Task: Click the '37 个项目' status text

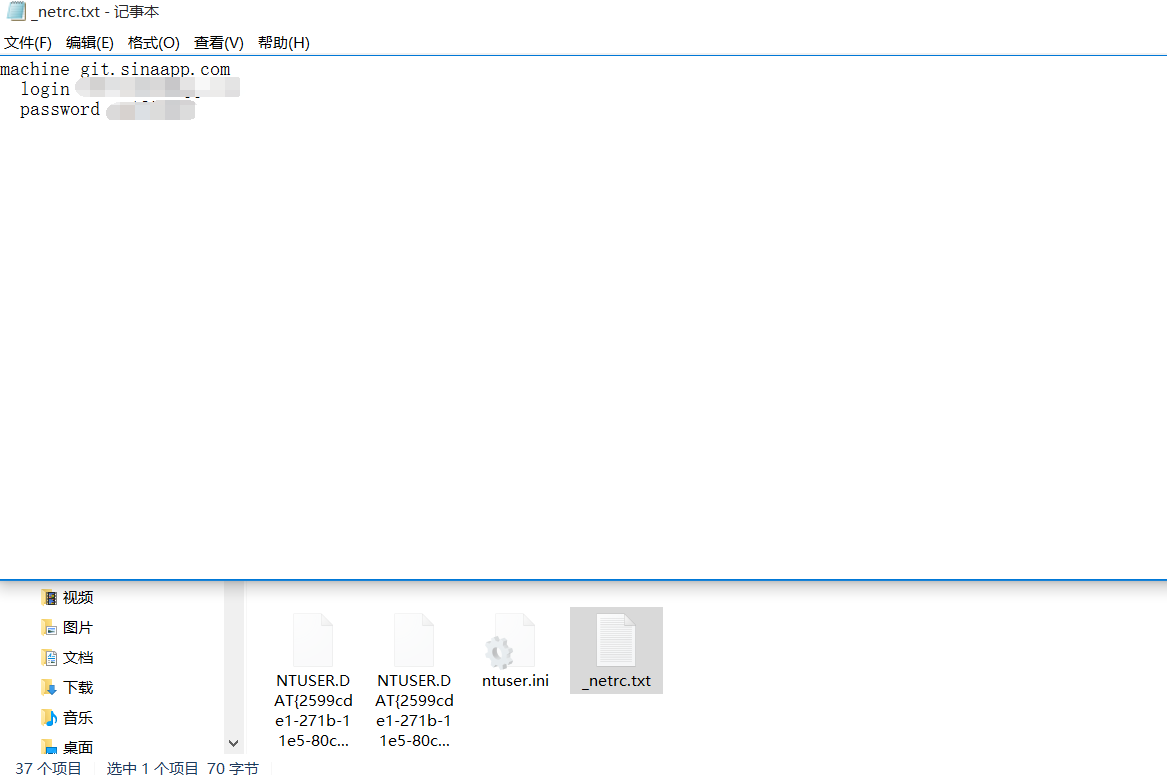Action: coord(48,768)
